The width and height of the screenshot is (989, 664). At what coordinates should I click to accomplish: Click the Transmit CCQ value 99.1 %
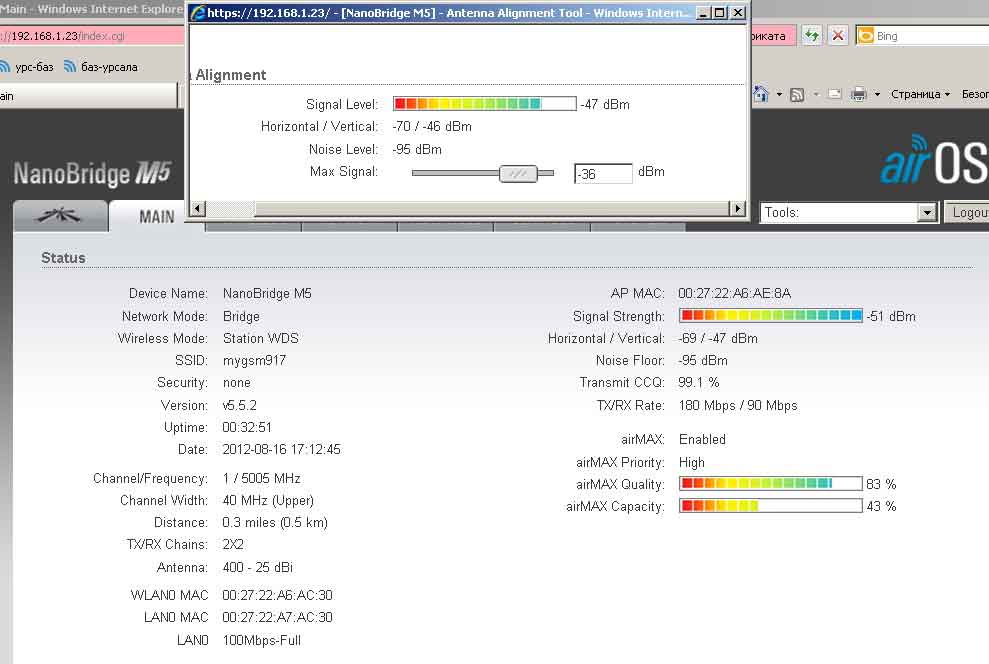[x=699, y=383]
